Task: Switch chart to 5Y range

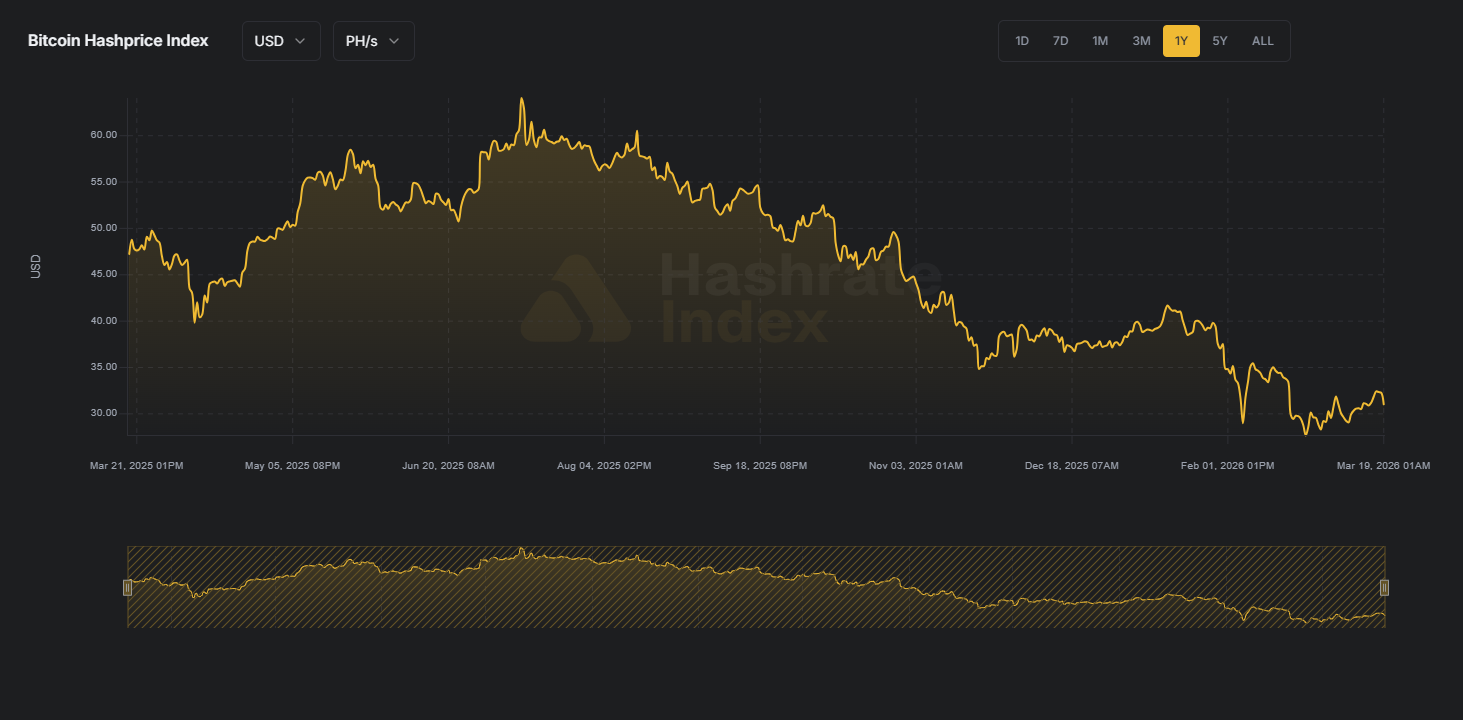Action: click(x=1219, y=41)
